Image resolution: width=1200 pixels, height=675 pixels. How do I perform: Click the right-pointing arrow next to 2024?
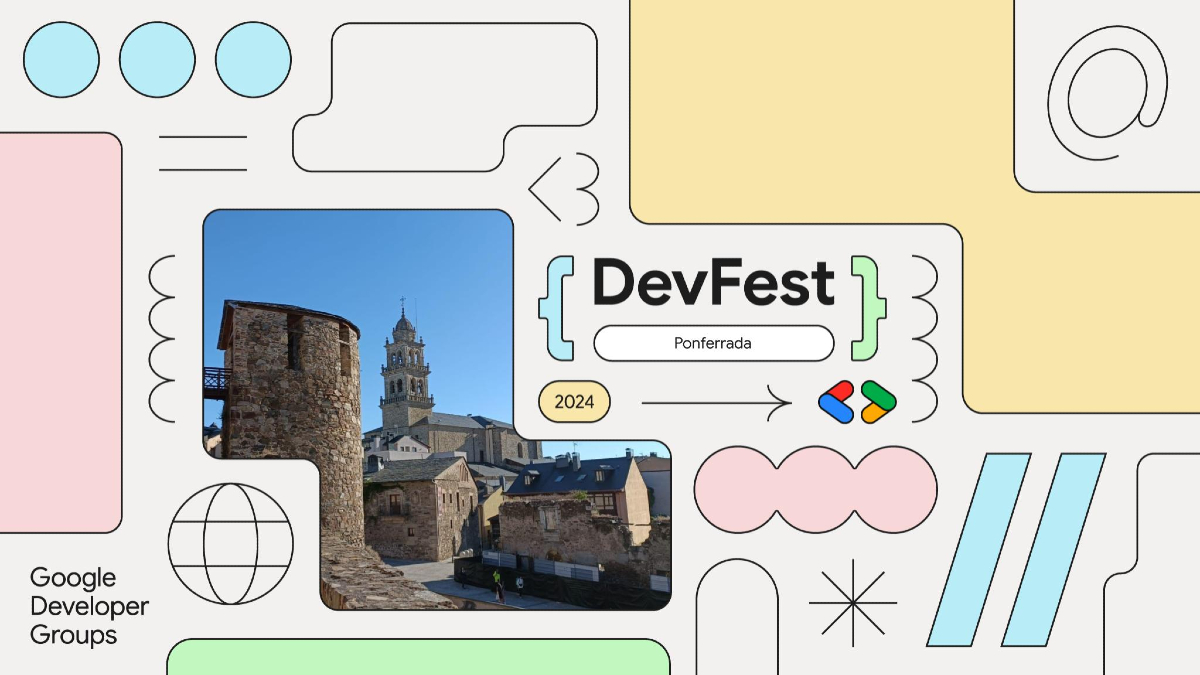coord(716,403)
